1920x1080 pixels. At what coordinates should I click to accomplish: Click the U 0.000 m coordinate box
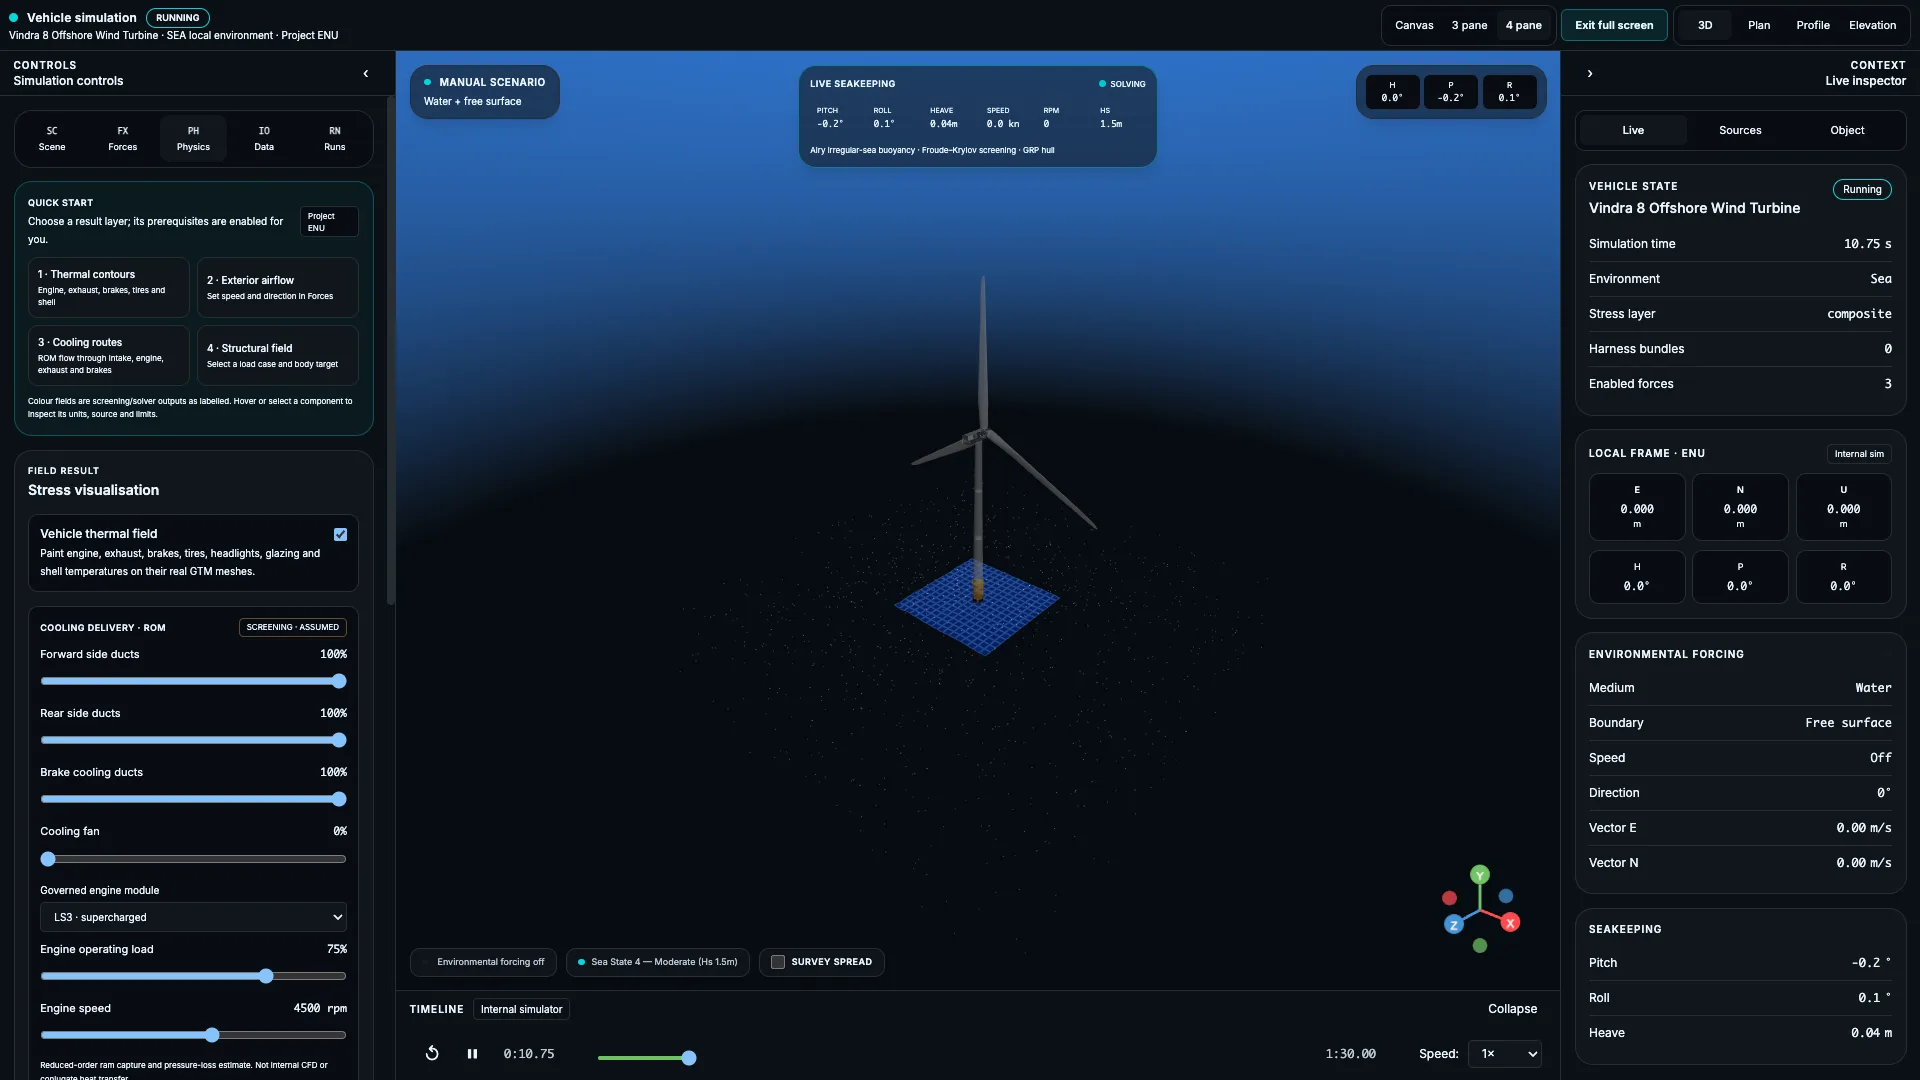coord(1843,507)
